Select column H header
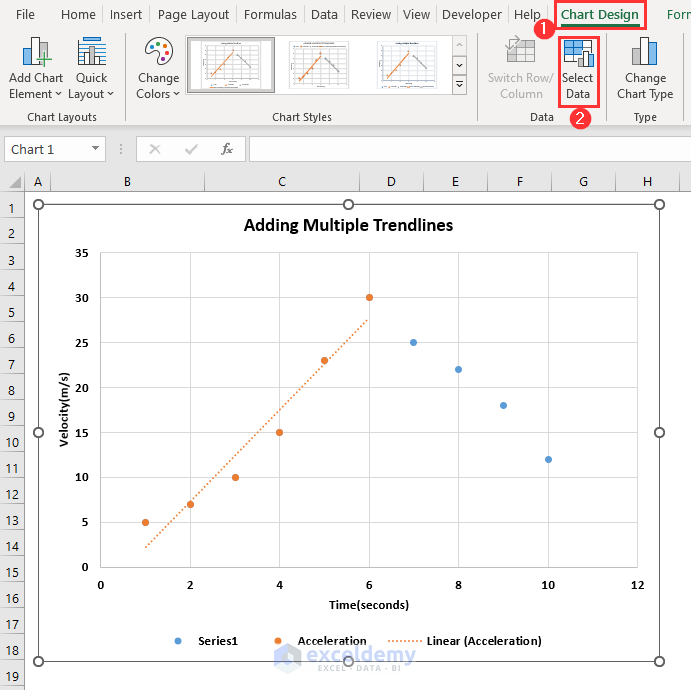691x690 pixels. coord(647,182)
